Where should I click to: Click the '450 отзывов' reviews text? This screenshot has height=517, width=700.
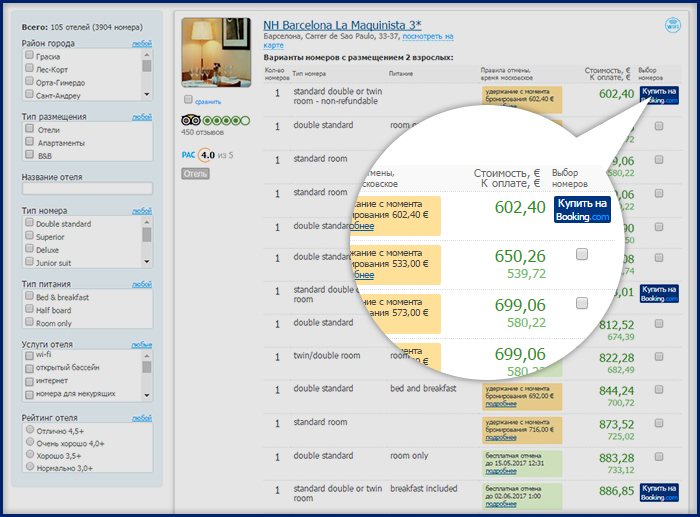203,132
